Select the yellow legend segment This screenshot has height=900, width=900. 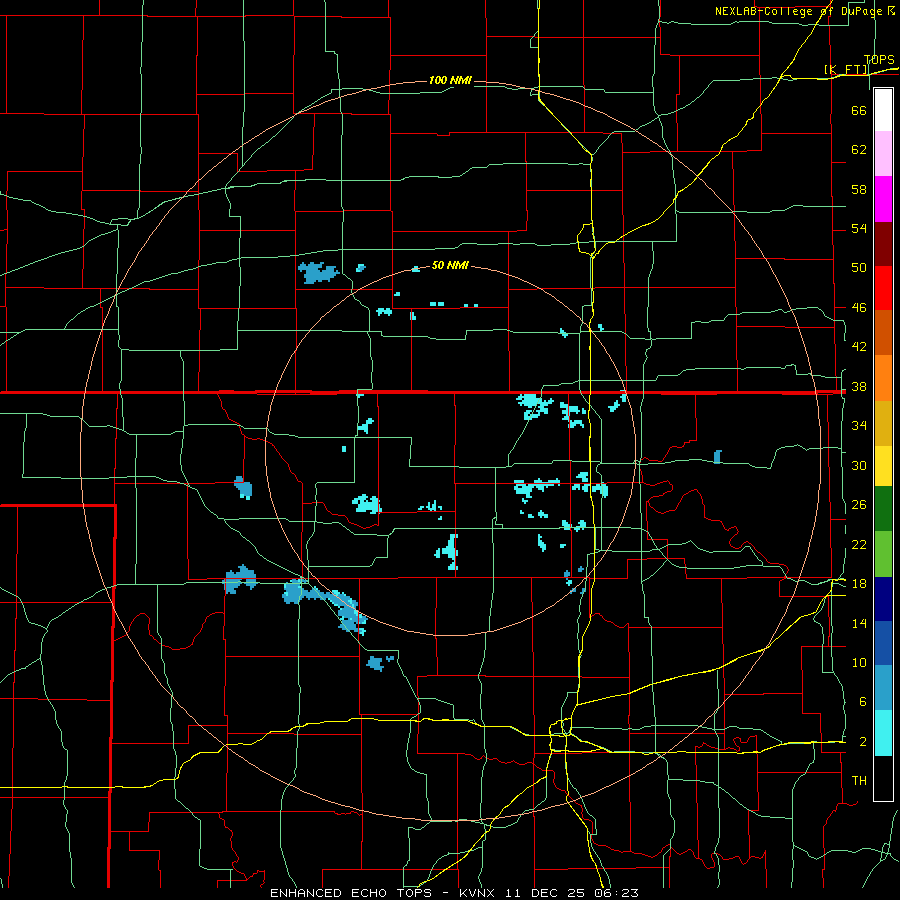tap(883, 466)
